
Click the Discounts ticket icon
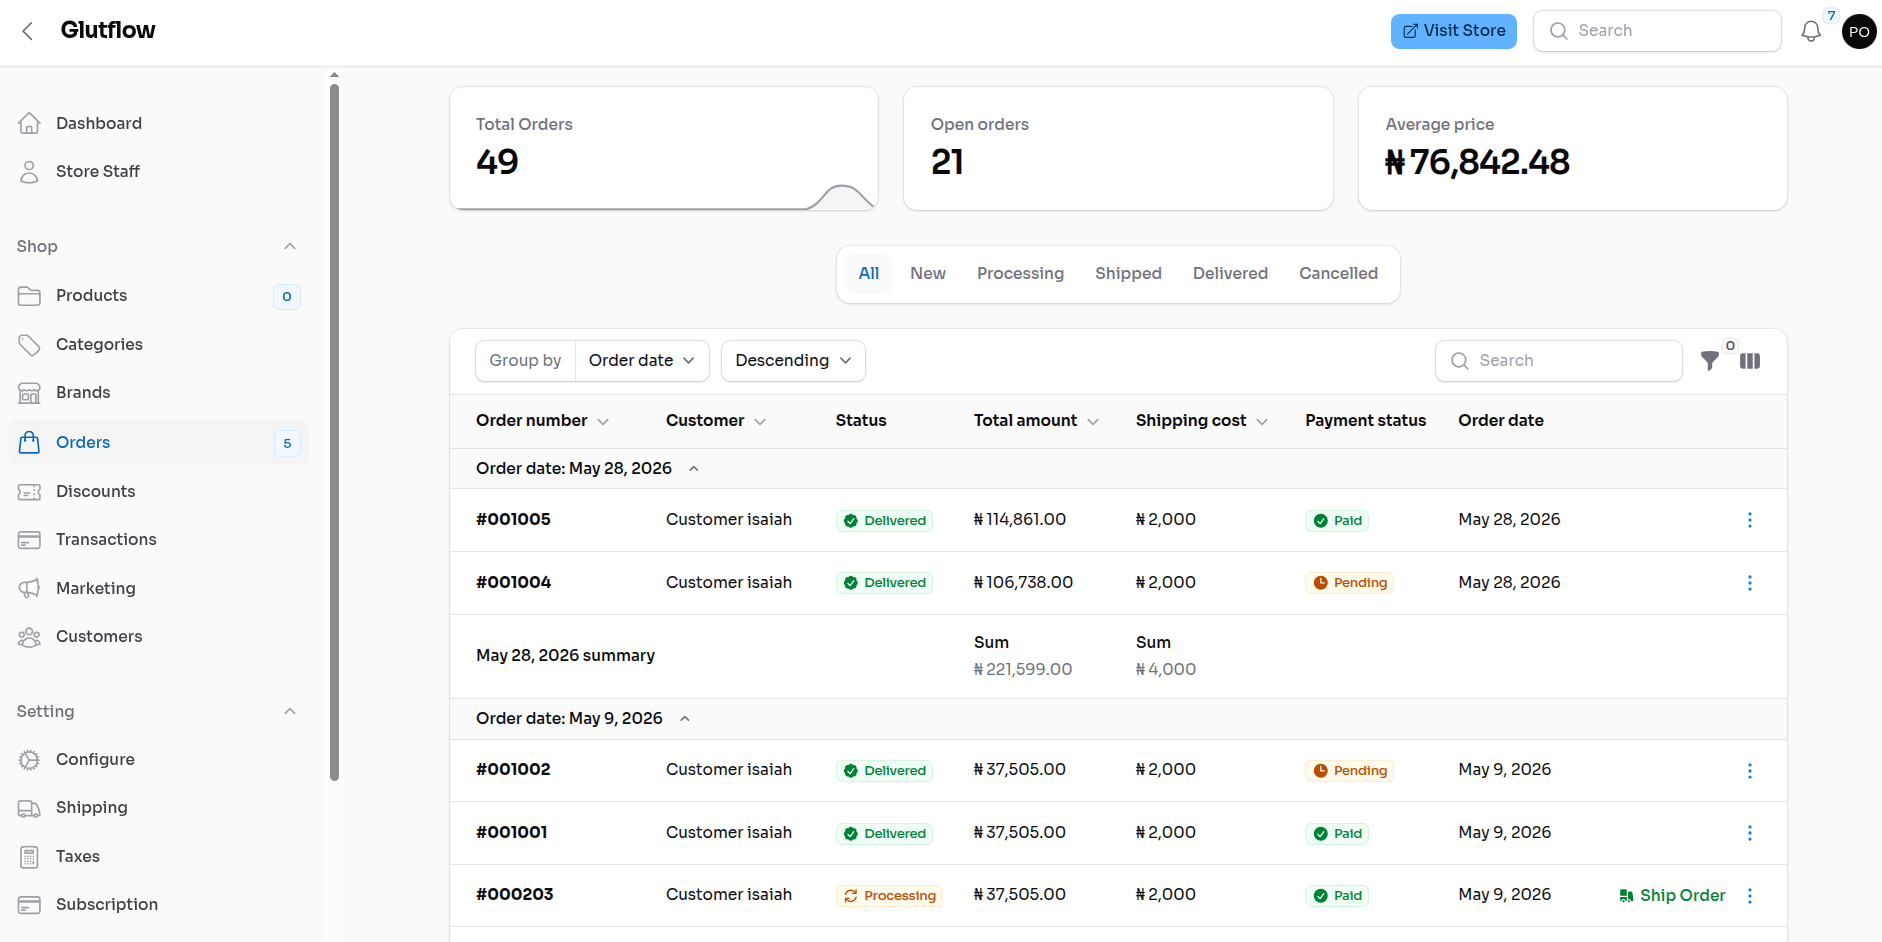pos(30,491)
